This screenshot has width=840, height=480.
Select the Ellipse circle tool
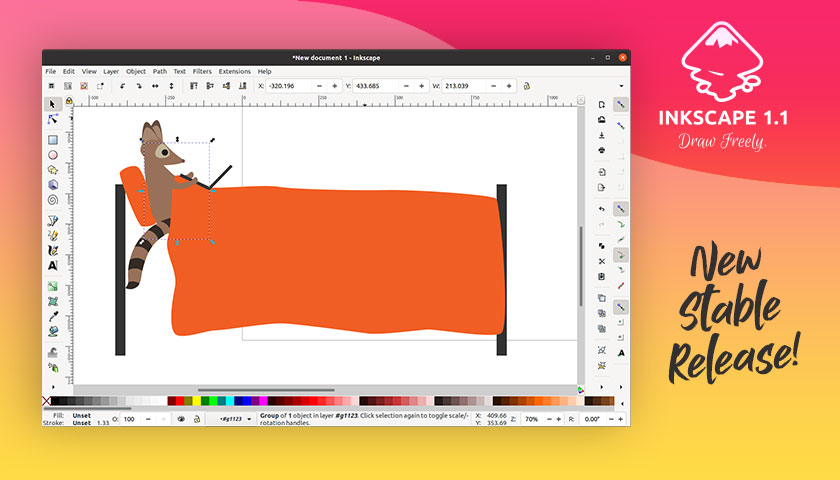click(x=52, y=155)
